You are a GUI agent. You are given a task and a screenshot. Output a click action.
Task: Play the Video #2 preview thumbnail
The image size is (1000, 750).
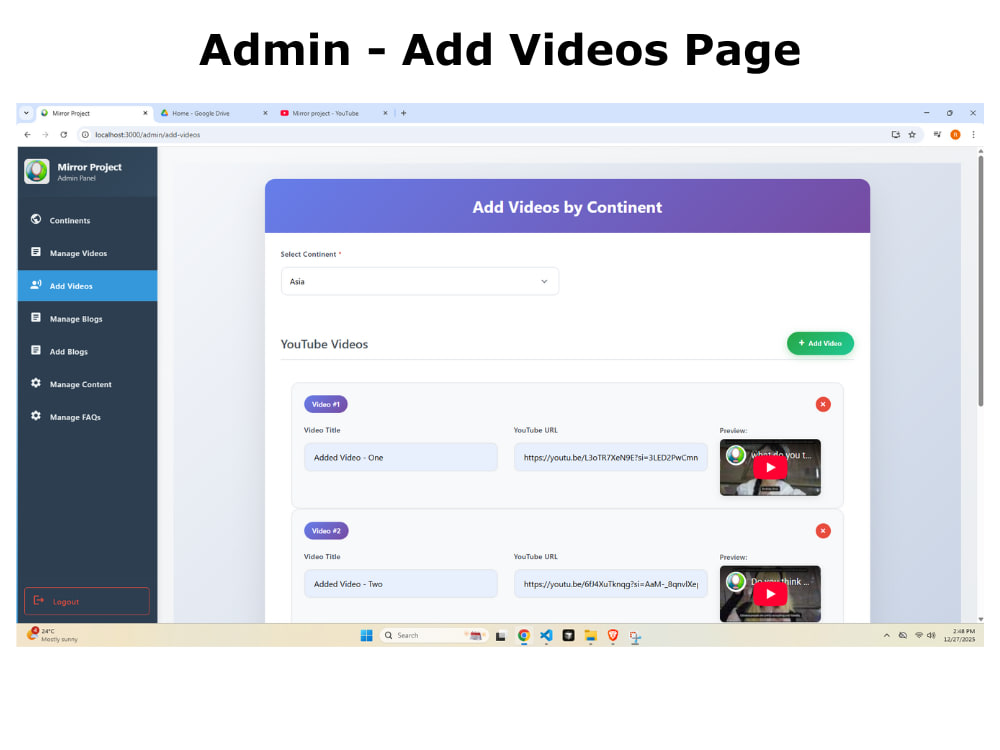pos(770,594)
